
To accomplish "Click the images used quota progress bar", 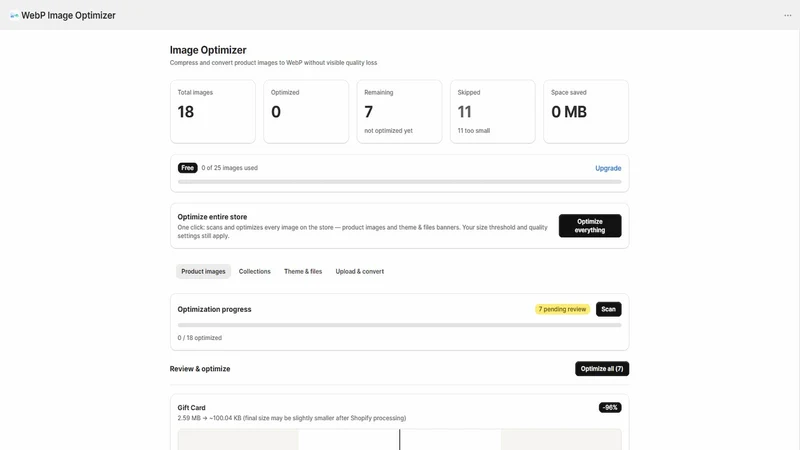I will 399,182.
